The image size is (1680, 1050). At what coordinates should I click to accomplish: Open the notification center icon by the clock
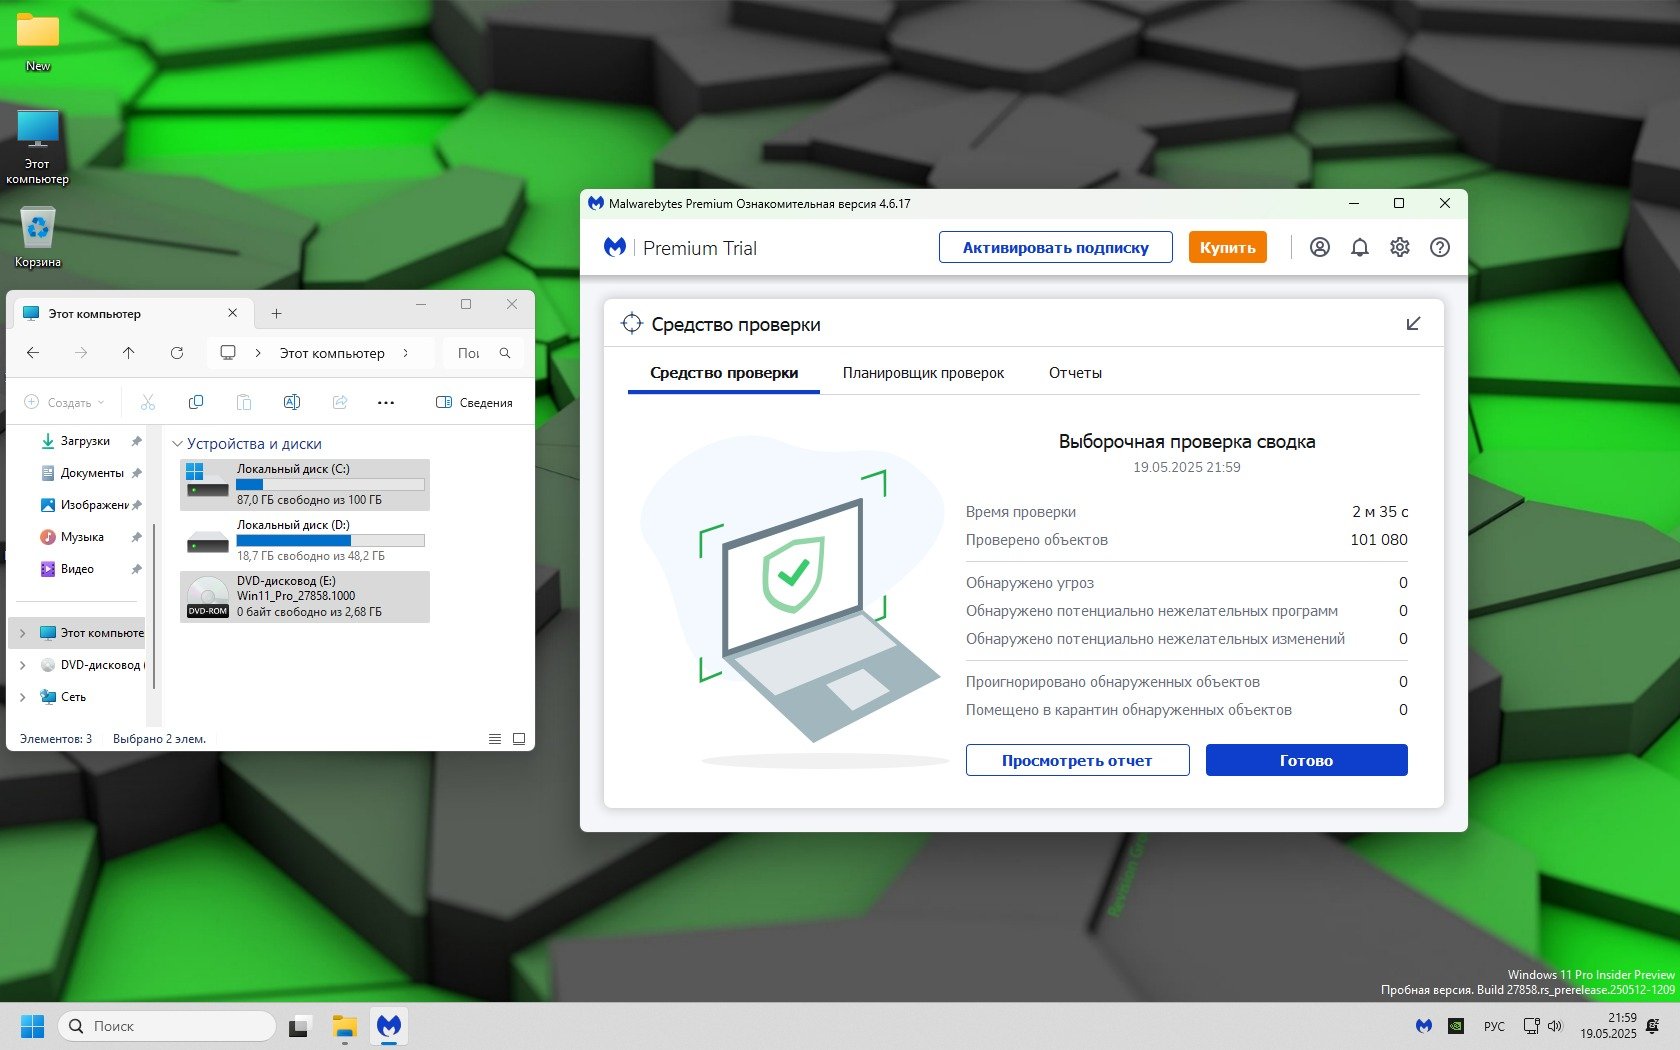pos(1653,1026)
